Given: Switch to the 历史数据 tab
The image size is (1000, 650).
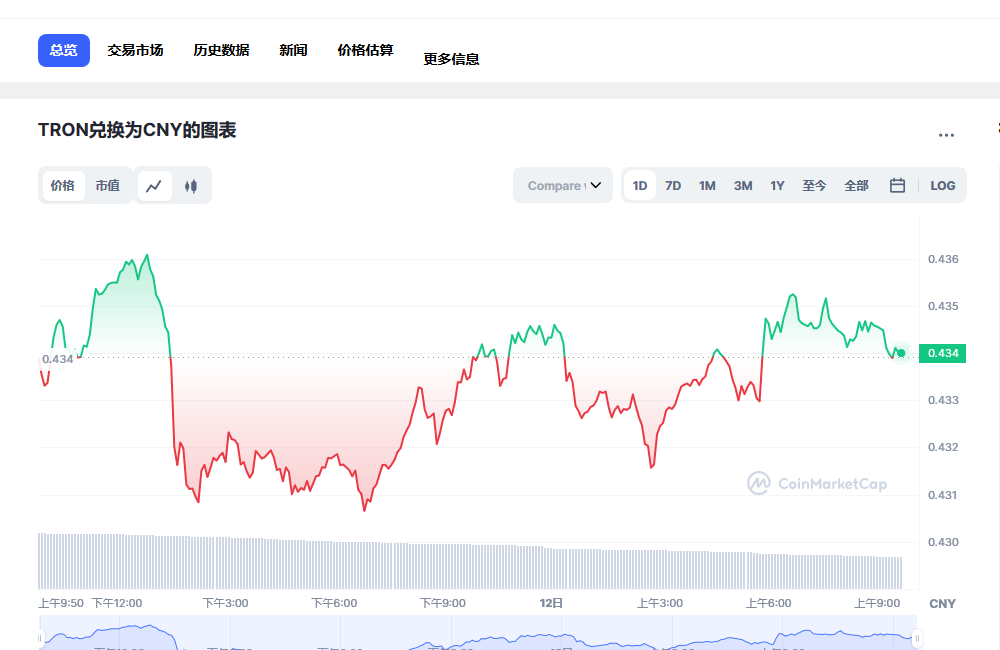Looking at the screenshot, I should 221,50.
